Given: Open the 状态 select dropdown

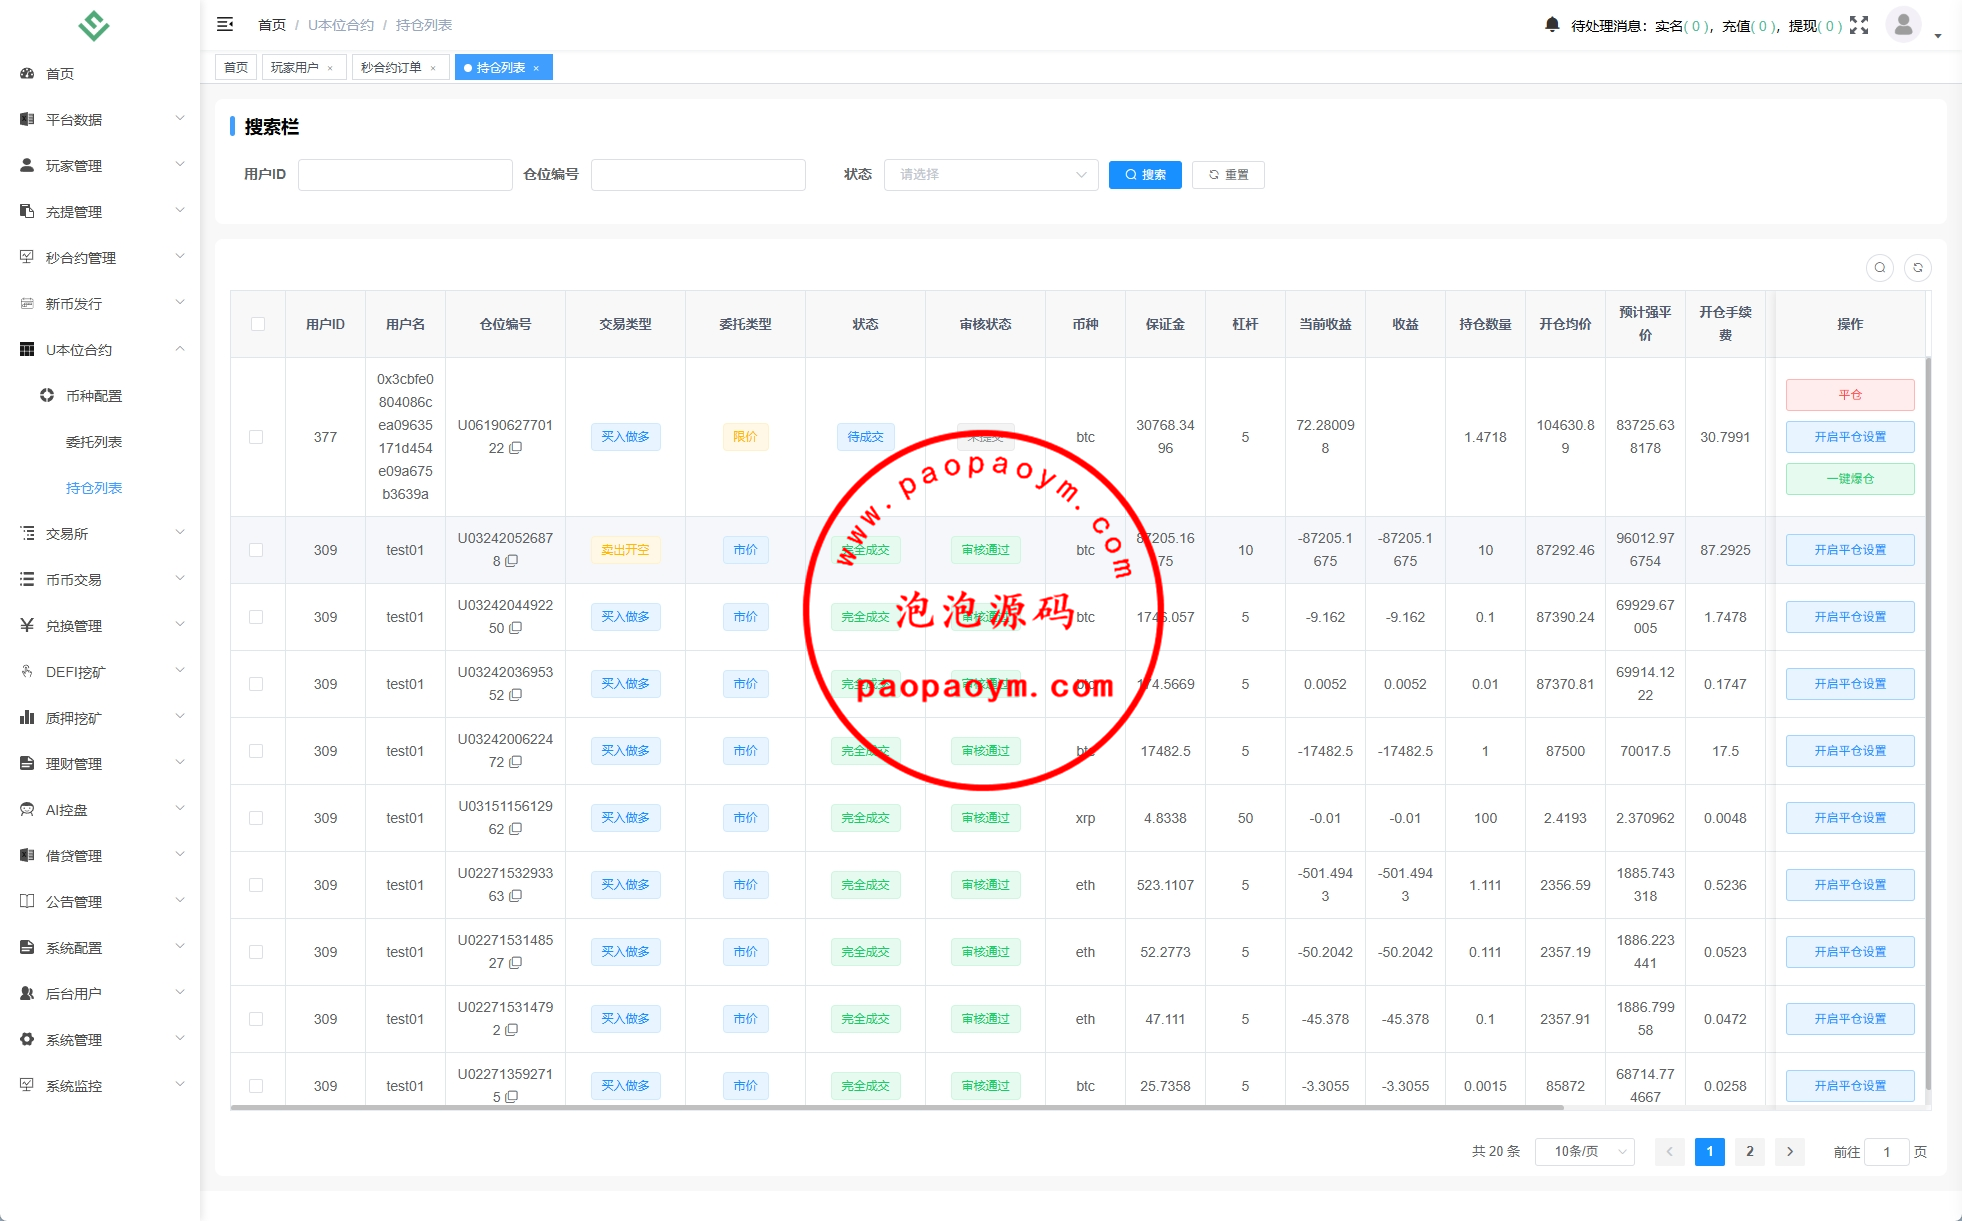Looking at the screenshot, I should click(x=990, y=175).
